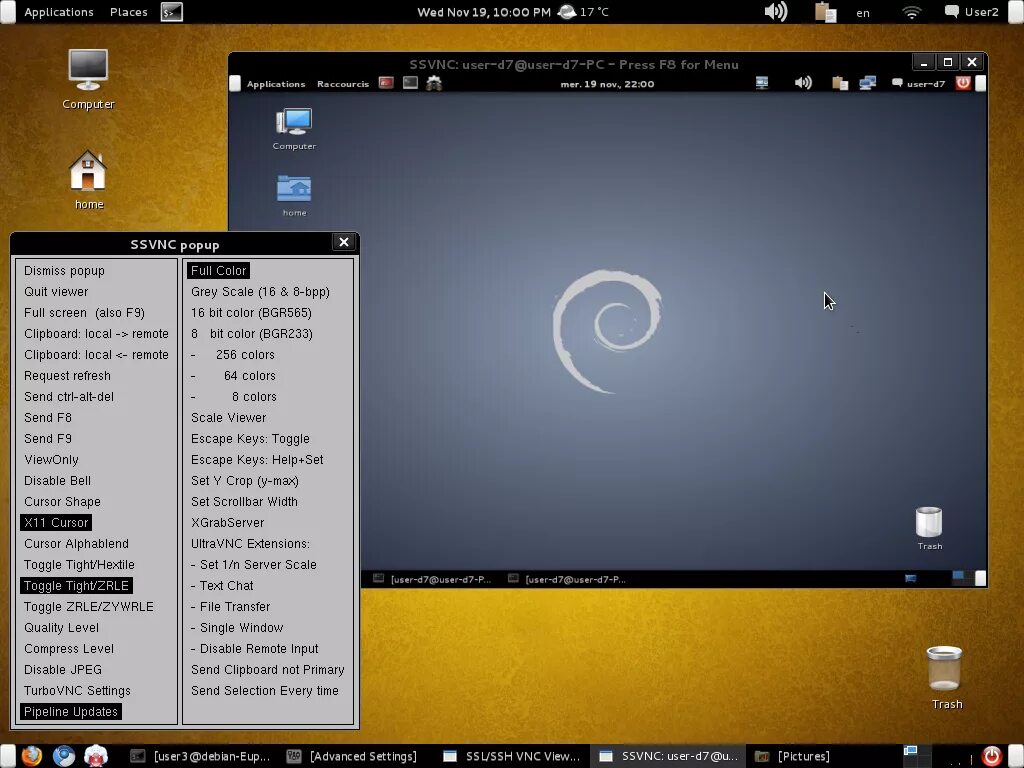
Task: Open the local home folder desktop icon
Action: click(x=89, y=180)
